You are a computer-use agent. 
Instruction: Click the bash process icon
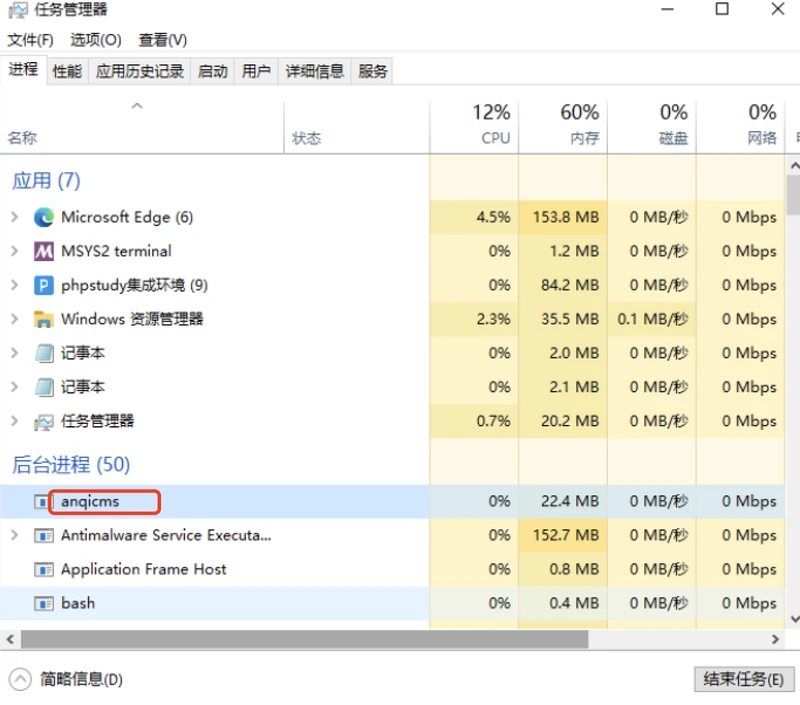(43, 603)
